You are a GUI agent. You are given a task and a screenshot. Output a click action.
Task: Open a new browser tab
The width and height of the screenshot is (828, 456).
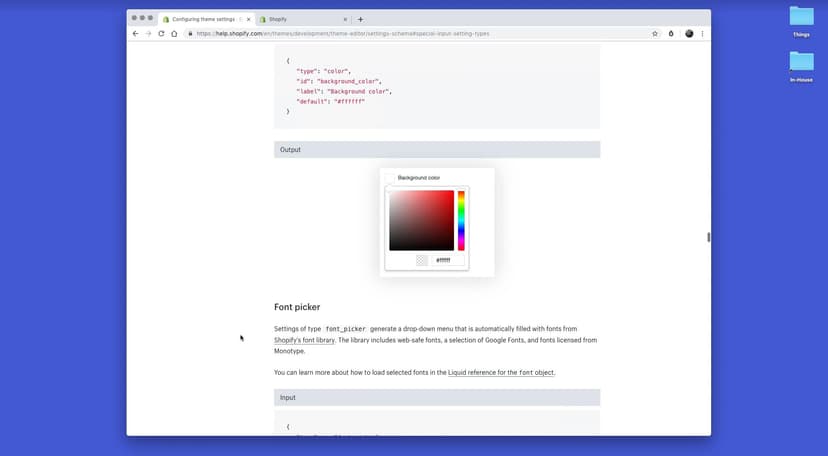coord(361,19)
